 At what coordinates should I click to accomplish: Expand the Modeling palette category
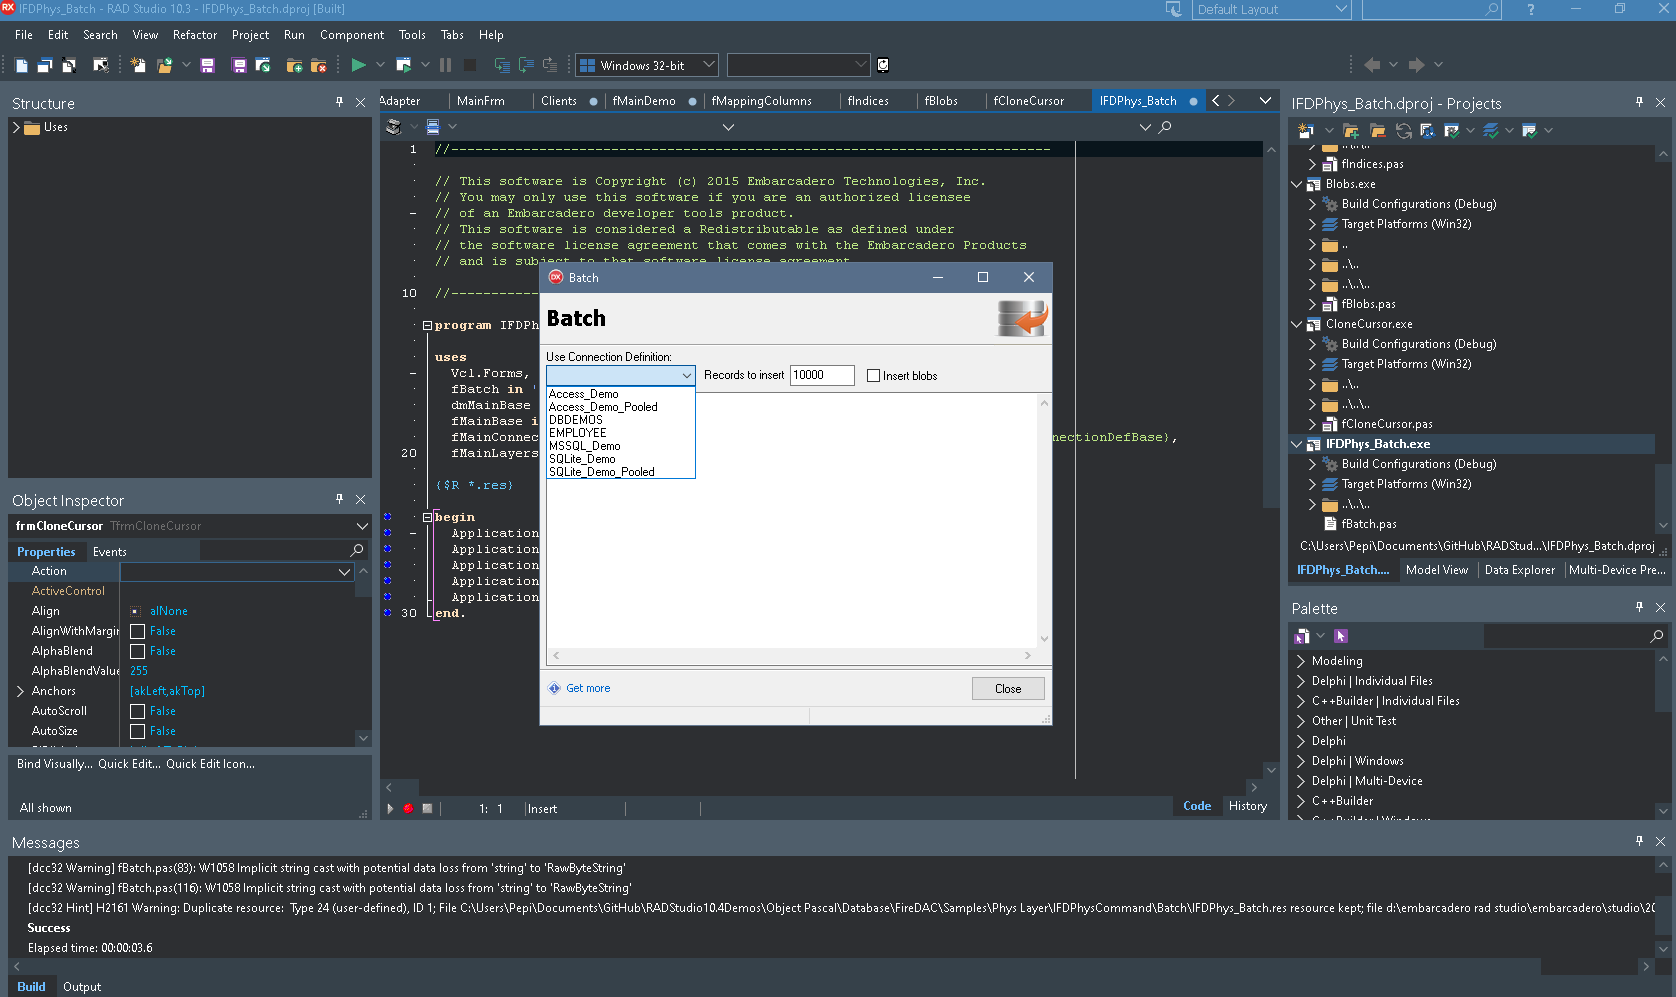tap(1301, 661)
